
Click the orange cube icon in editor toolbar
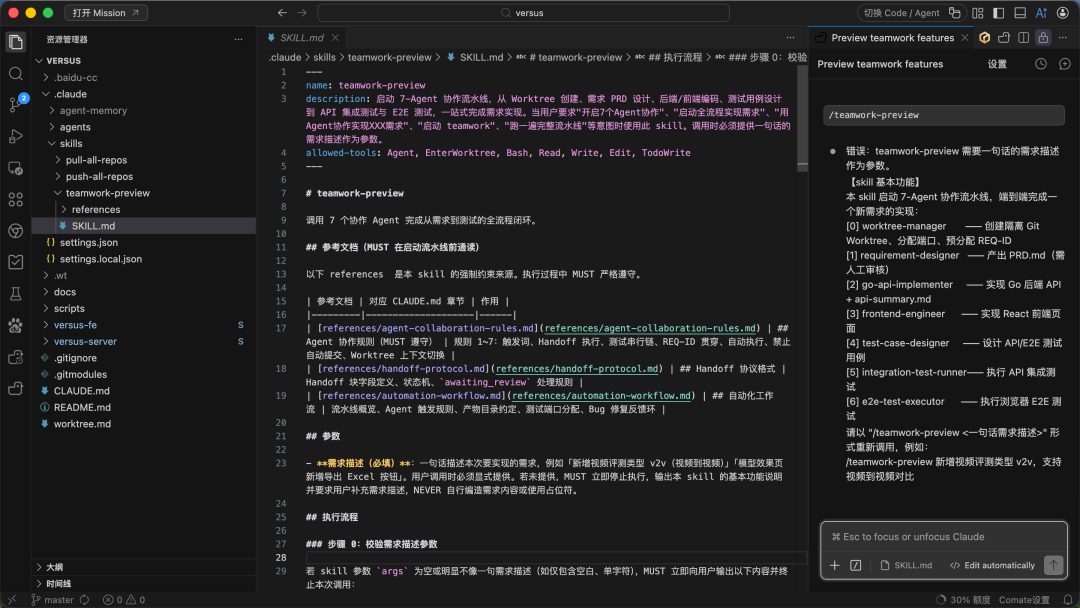(x=984, y=38)
